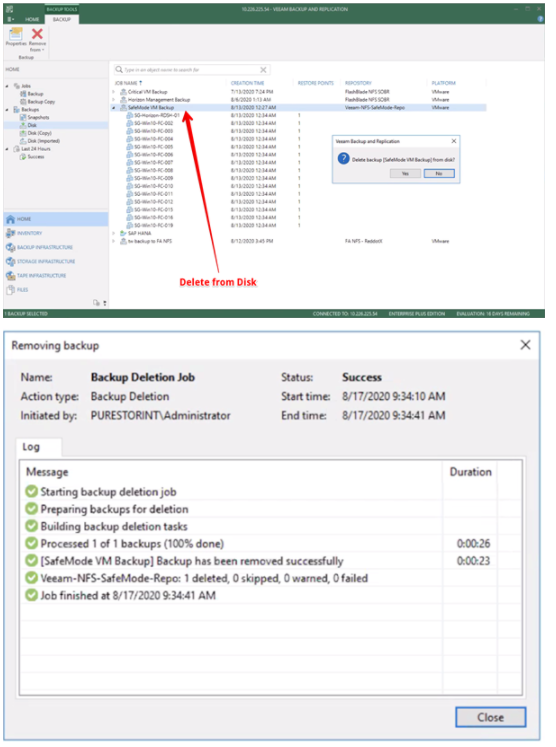
Task: Open the Remove from dropdown in the ribbon
Action: tap(37, 40)
